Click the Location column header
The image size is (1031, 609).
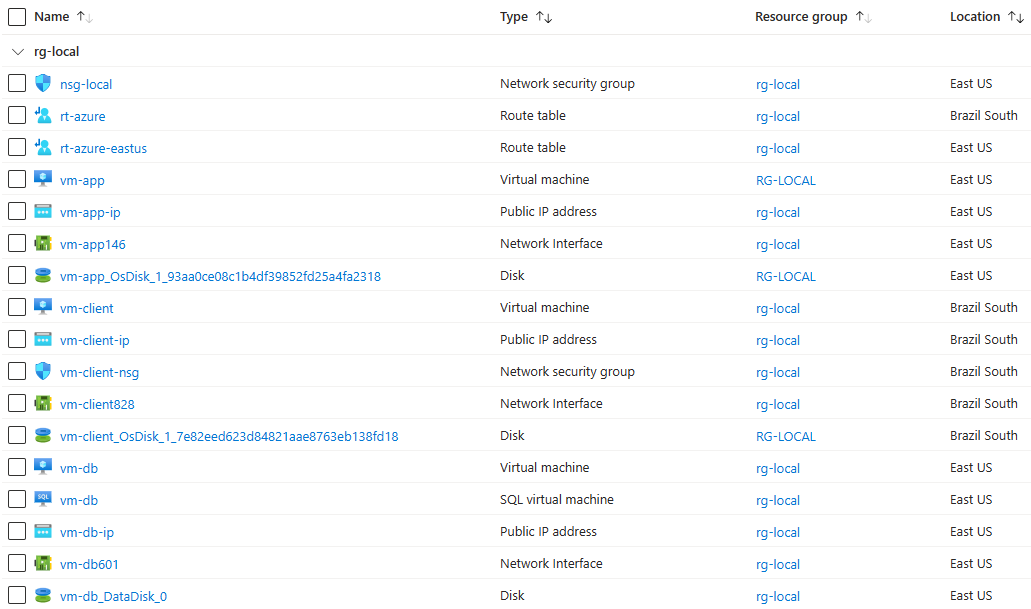pyautogui.click(x=975, y=16)
